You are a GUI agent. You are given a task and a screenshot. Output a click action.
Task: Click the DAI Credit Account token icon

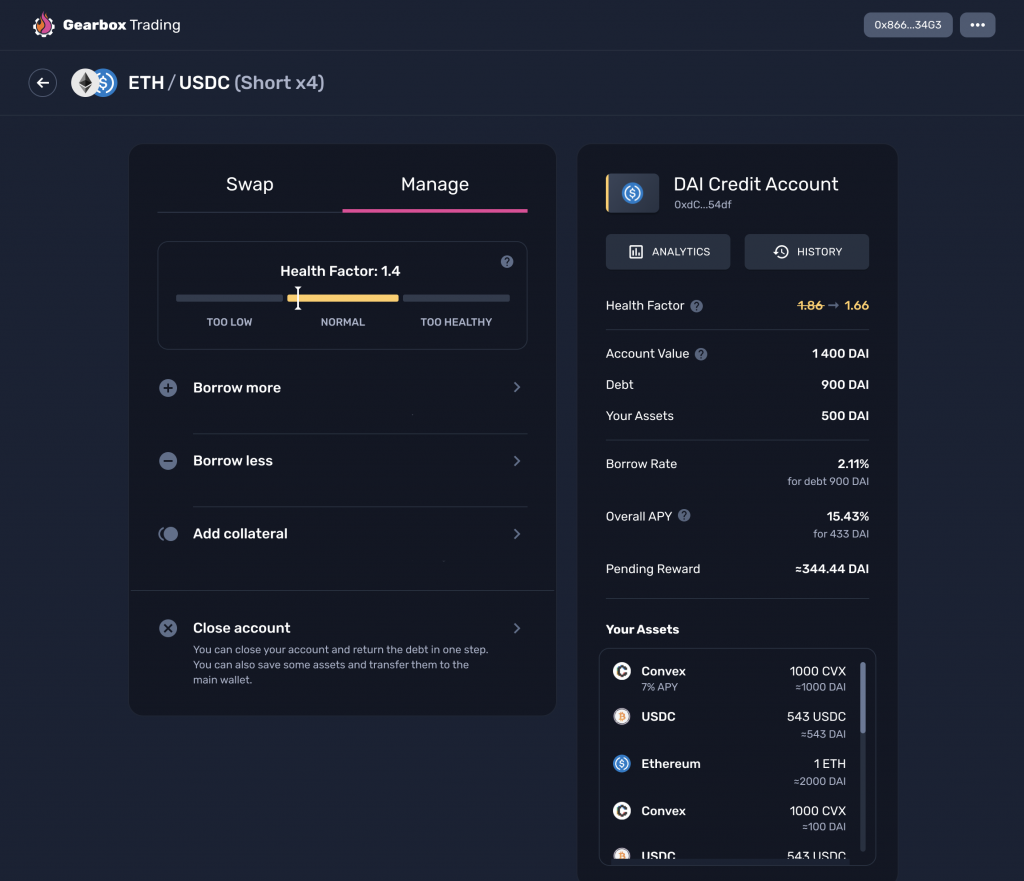(632, 193)
